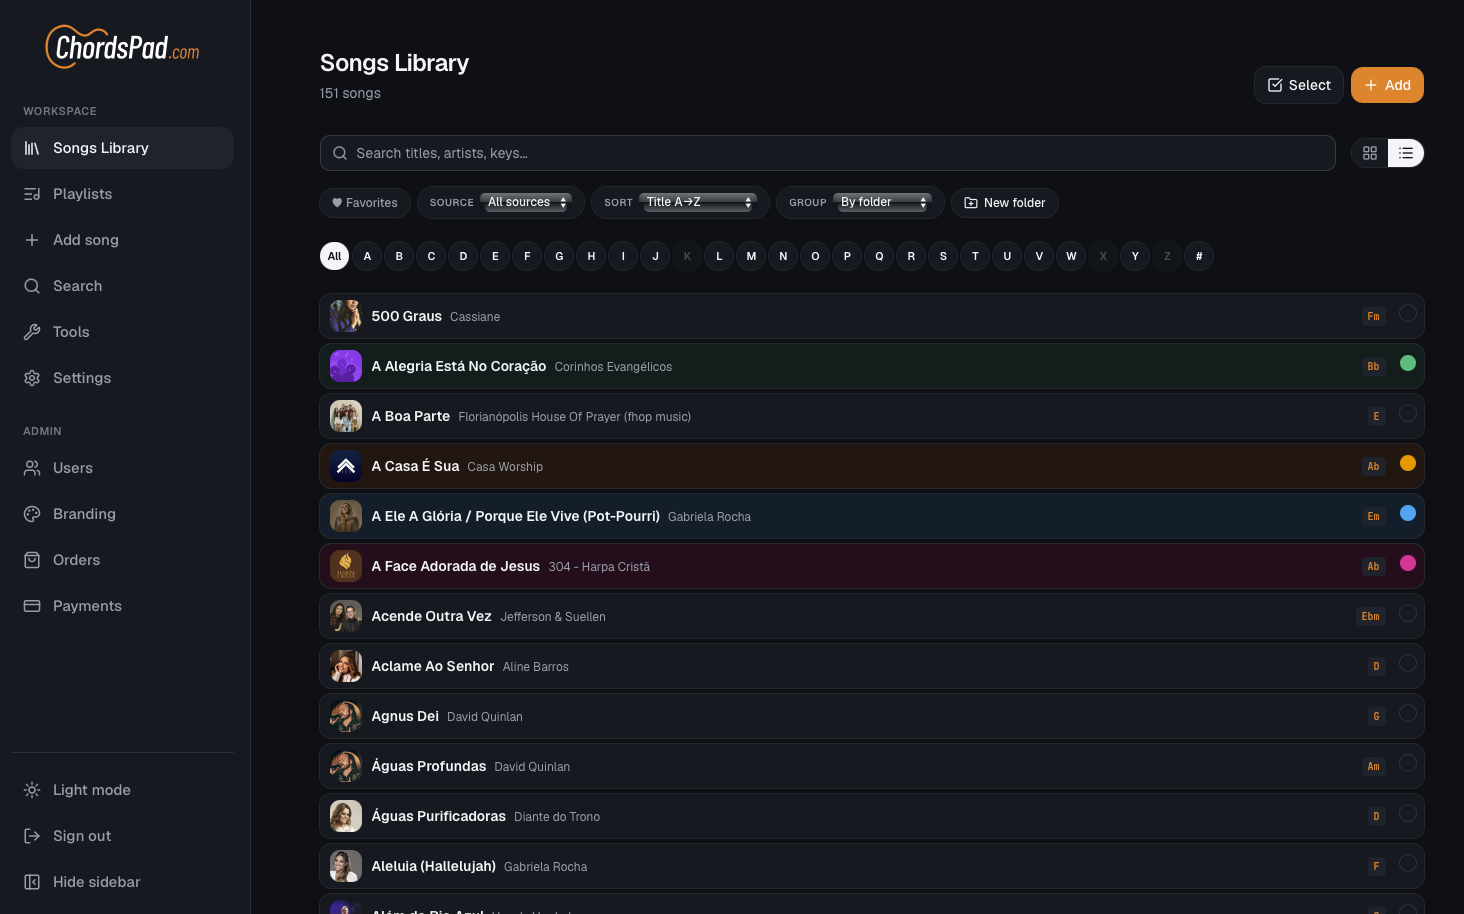Switch to grid view

1370,153
